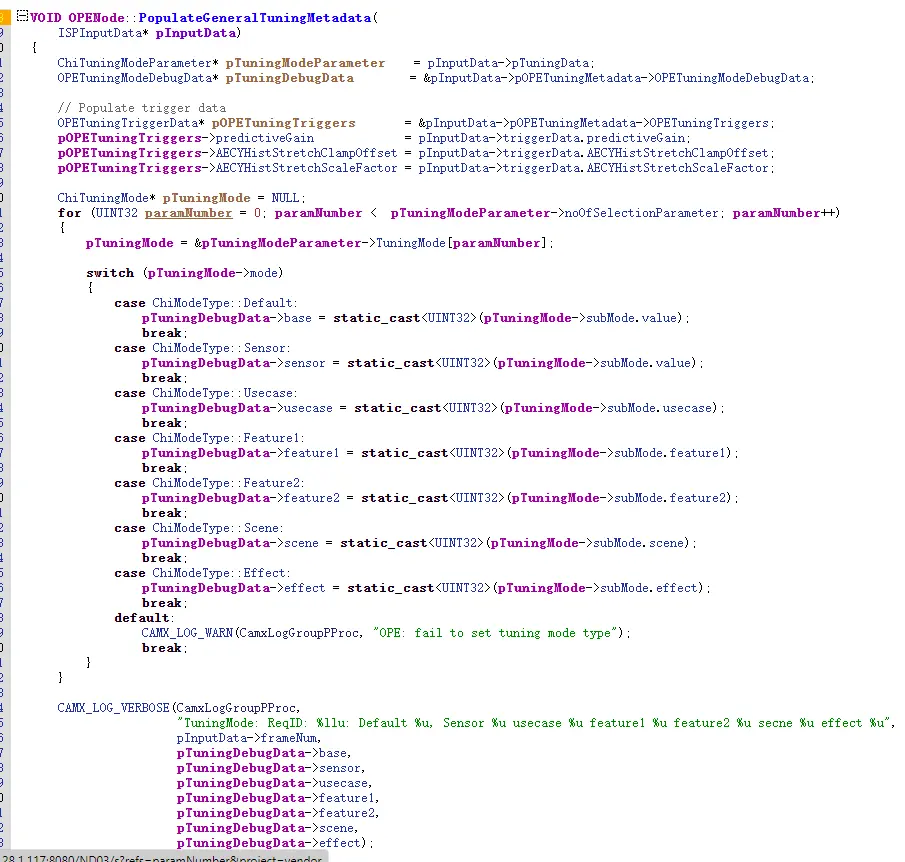Click subMode.feature2 in static_cast expression
The width and height of the screenshot is (905, 862).
pos(670,498)
